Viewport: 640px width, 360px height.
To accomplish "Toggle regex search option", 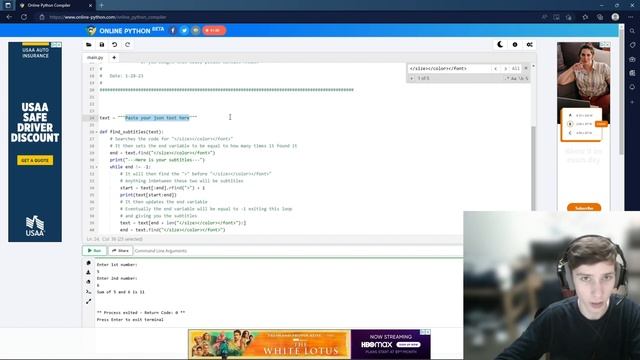I will [507, 78].
